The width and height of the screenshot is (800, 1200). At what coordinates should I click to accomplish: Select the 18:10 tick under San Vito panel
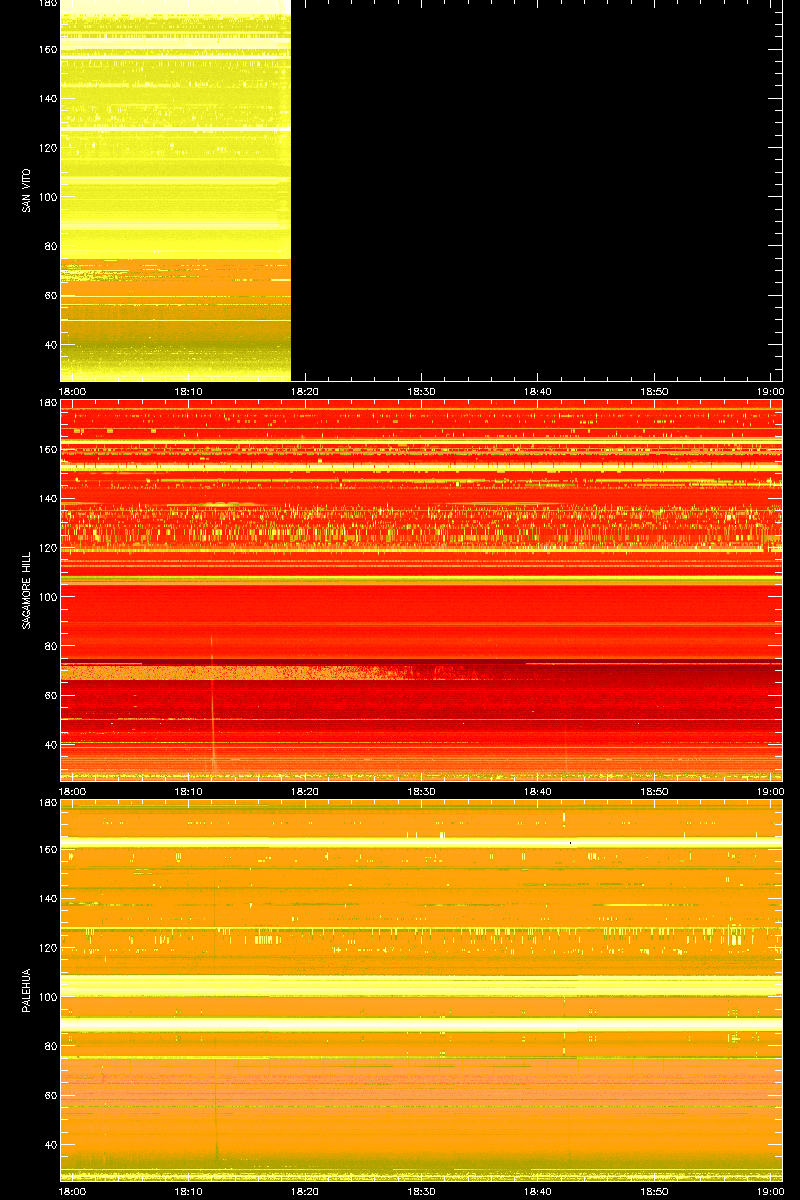point(189,392)
